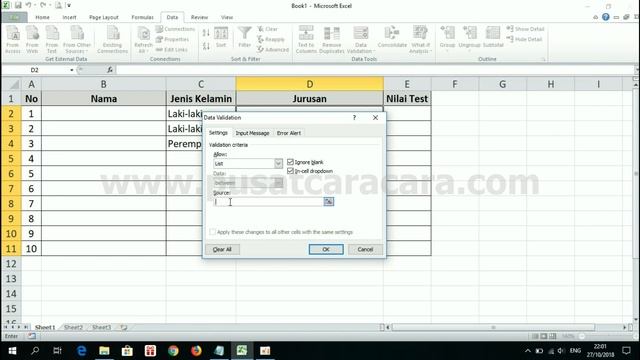
Task: Open the Review ribbon tab
Action: point(199,17)
